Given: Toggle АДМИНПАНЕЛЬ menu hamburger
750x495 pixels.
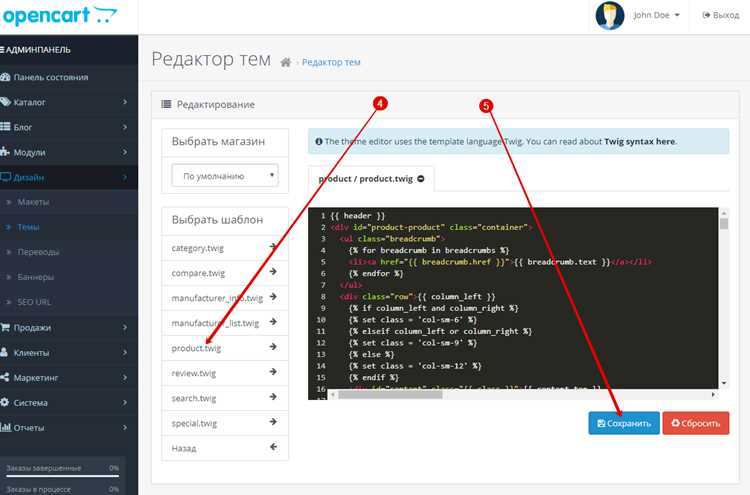Looking at the screenshot, I should point(2,50).
